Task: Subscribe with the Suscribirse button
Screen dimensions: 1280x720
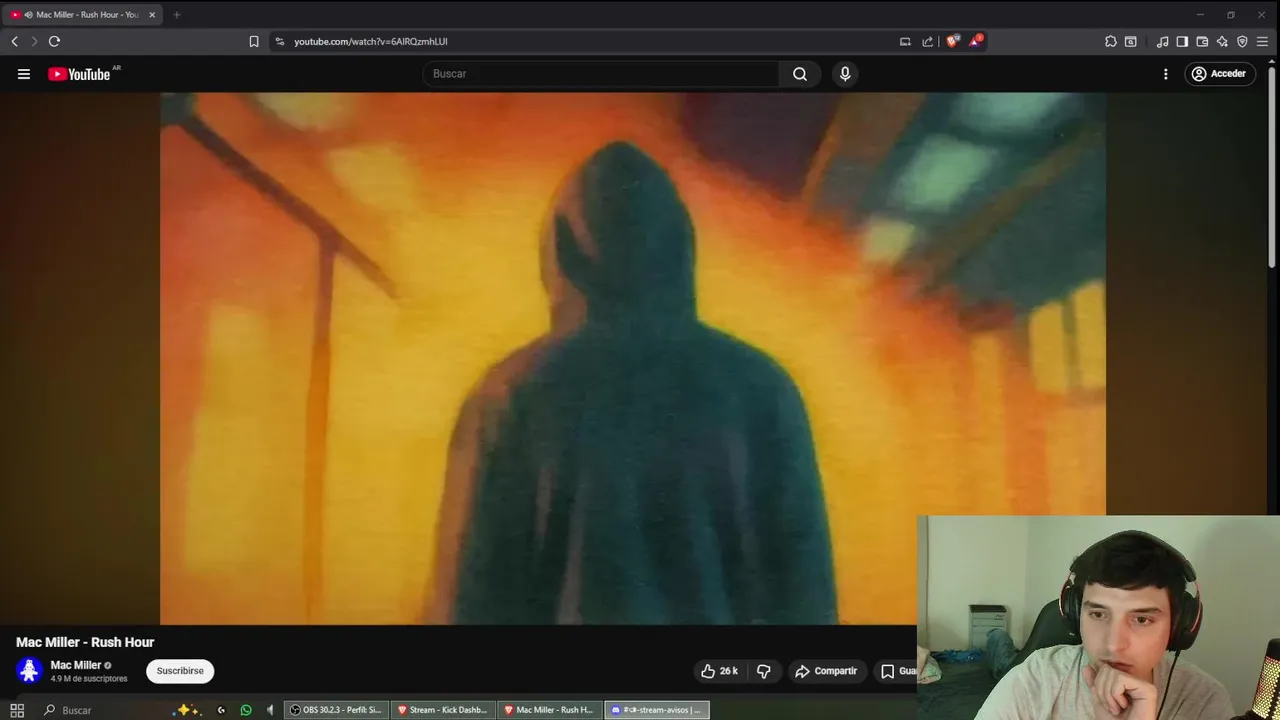Action: coord(180,671)
